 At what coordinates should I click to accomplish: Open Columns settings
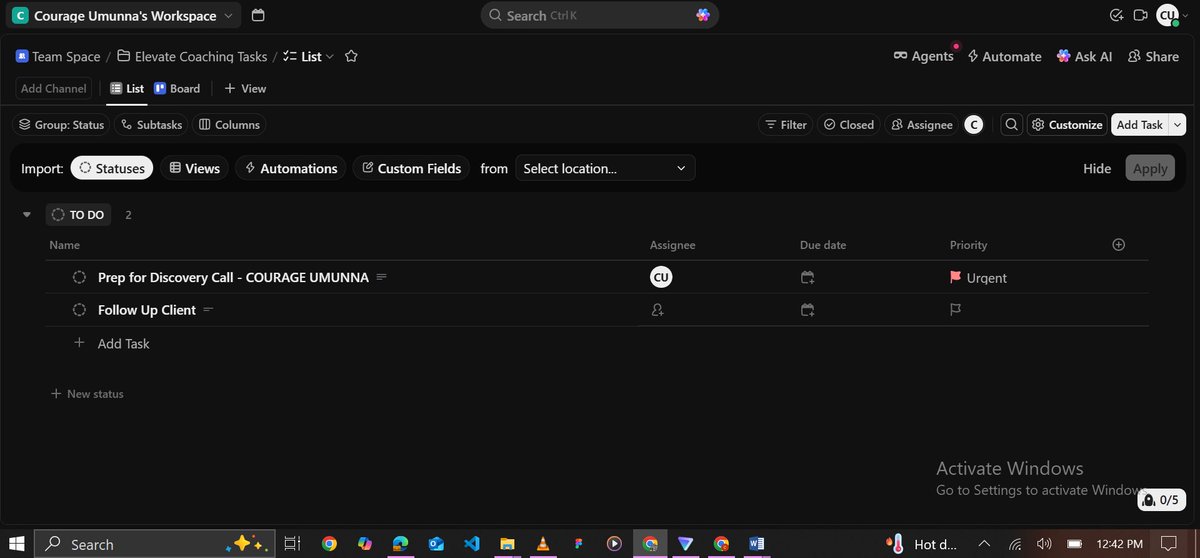[229, 125]
